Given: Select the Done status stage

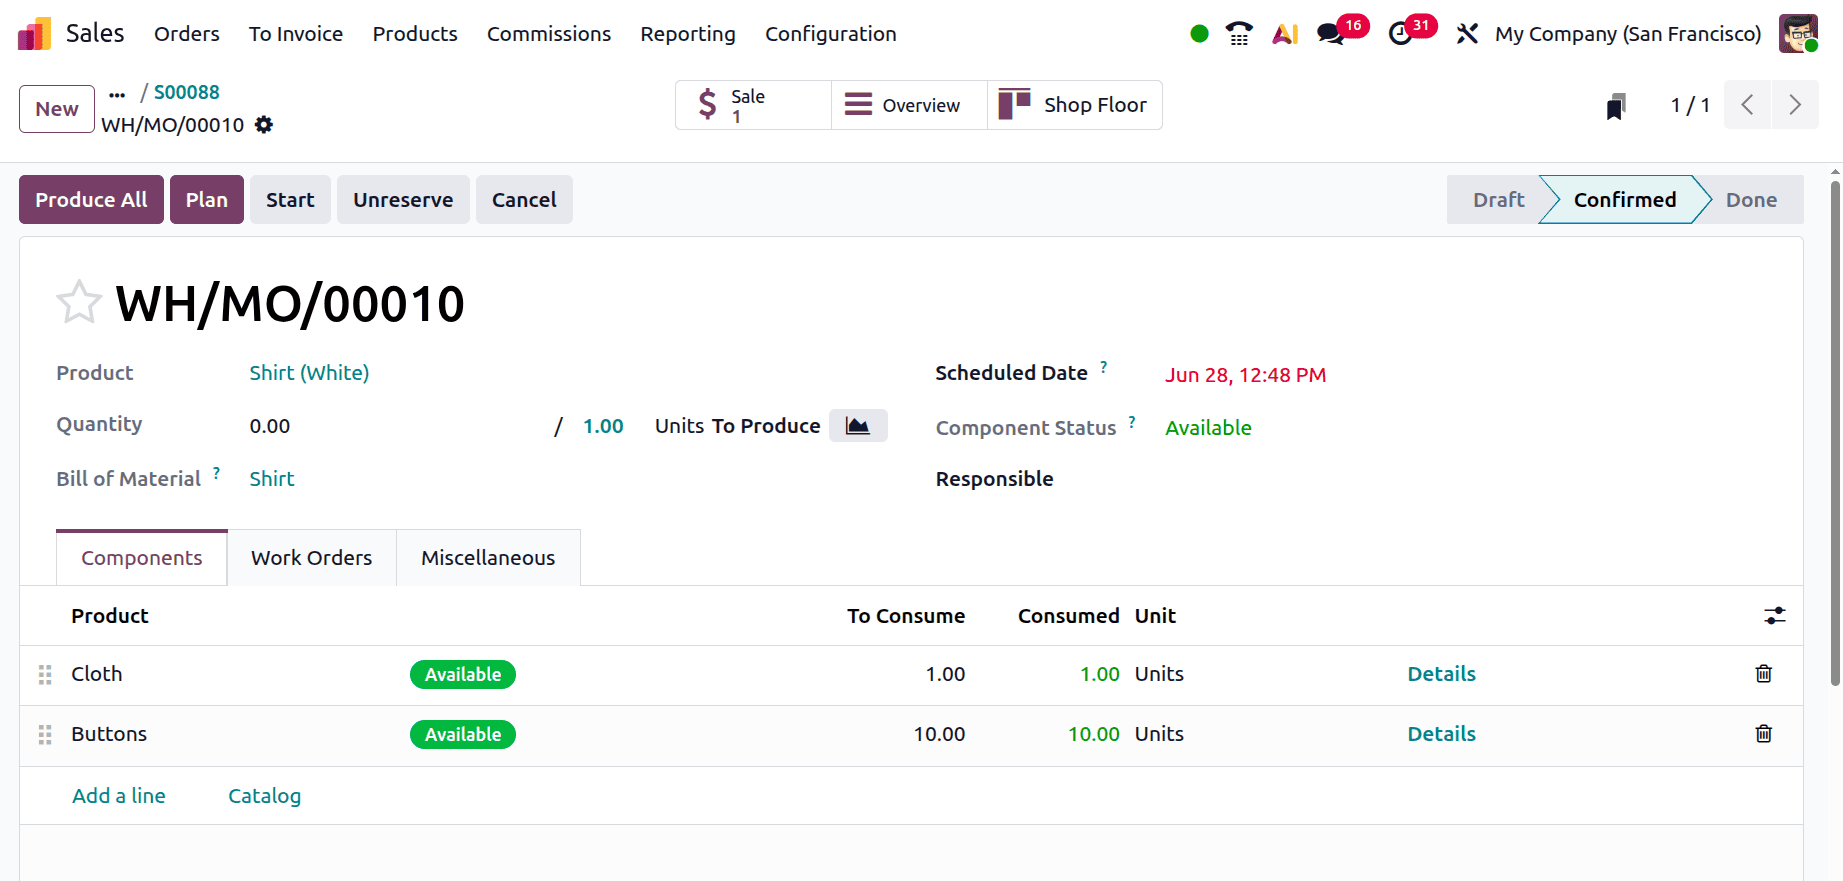Looking at the screenshot, I should (x=1751, y=200).
